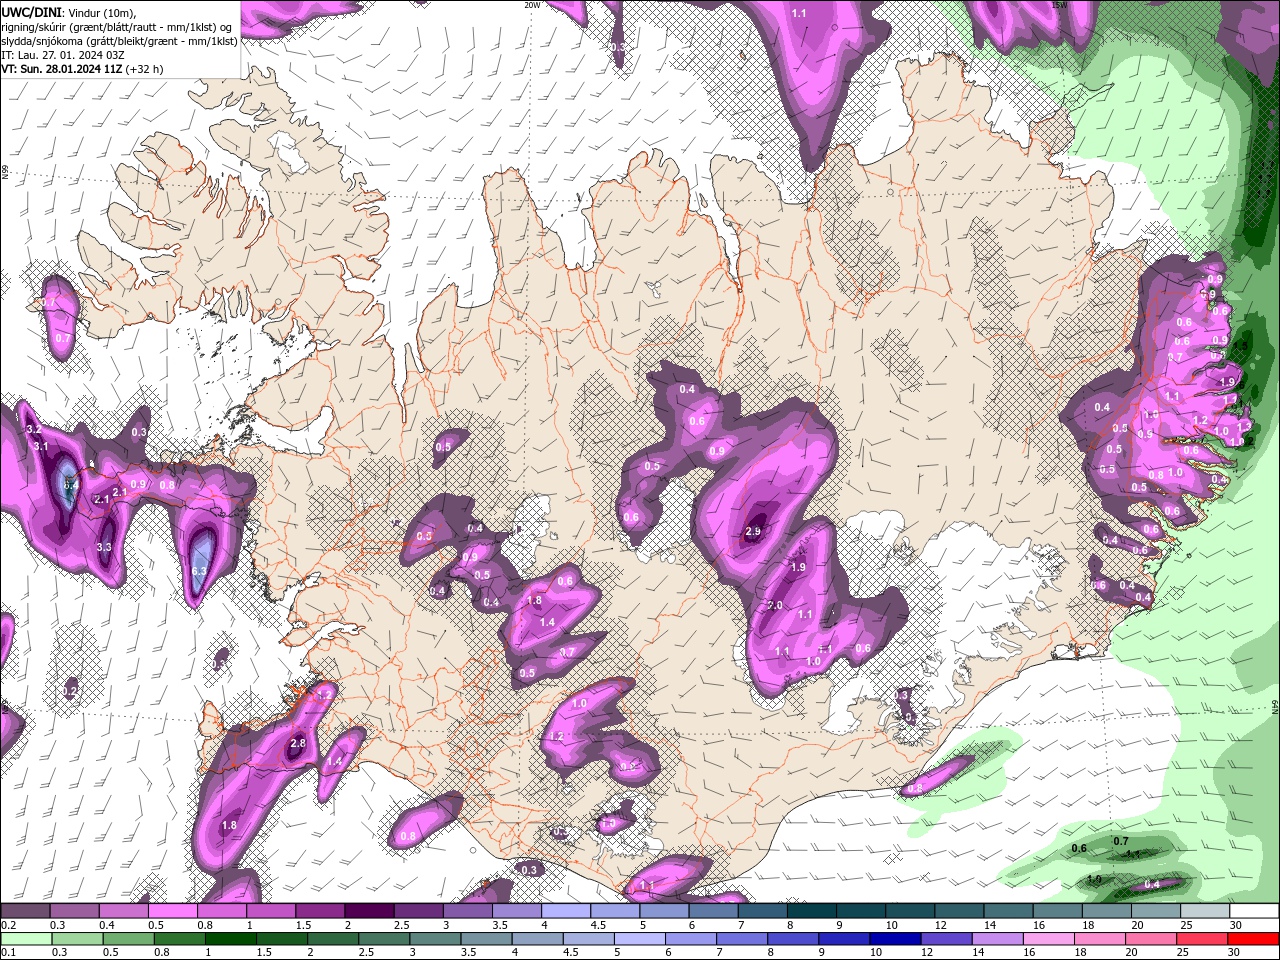Click the 3.3 value west of Iceland
The height and width of the screenshot is (960, 1280).
104,547
